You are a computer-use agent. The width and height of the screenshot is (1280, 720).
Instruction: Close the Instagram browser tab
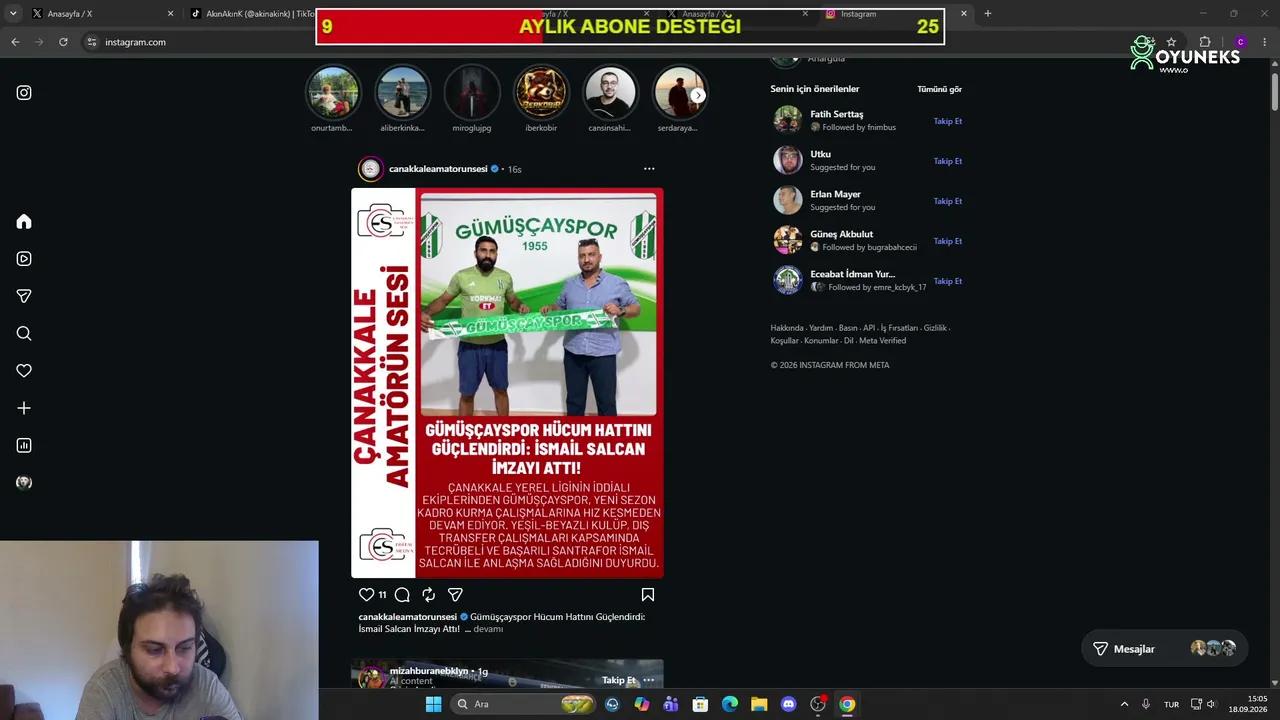point(964,14)
